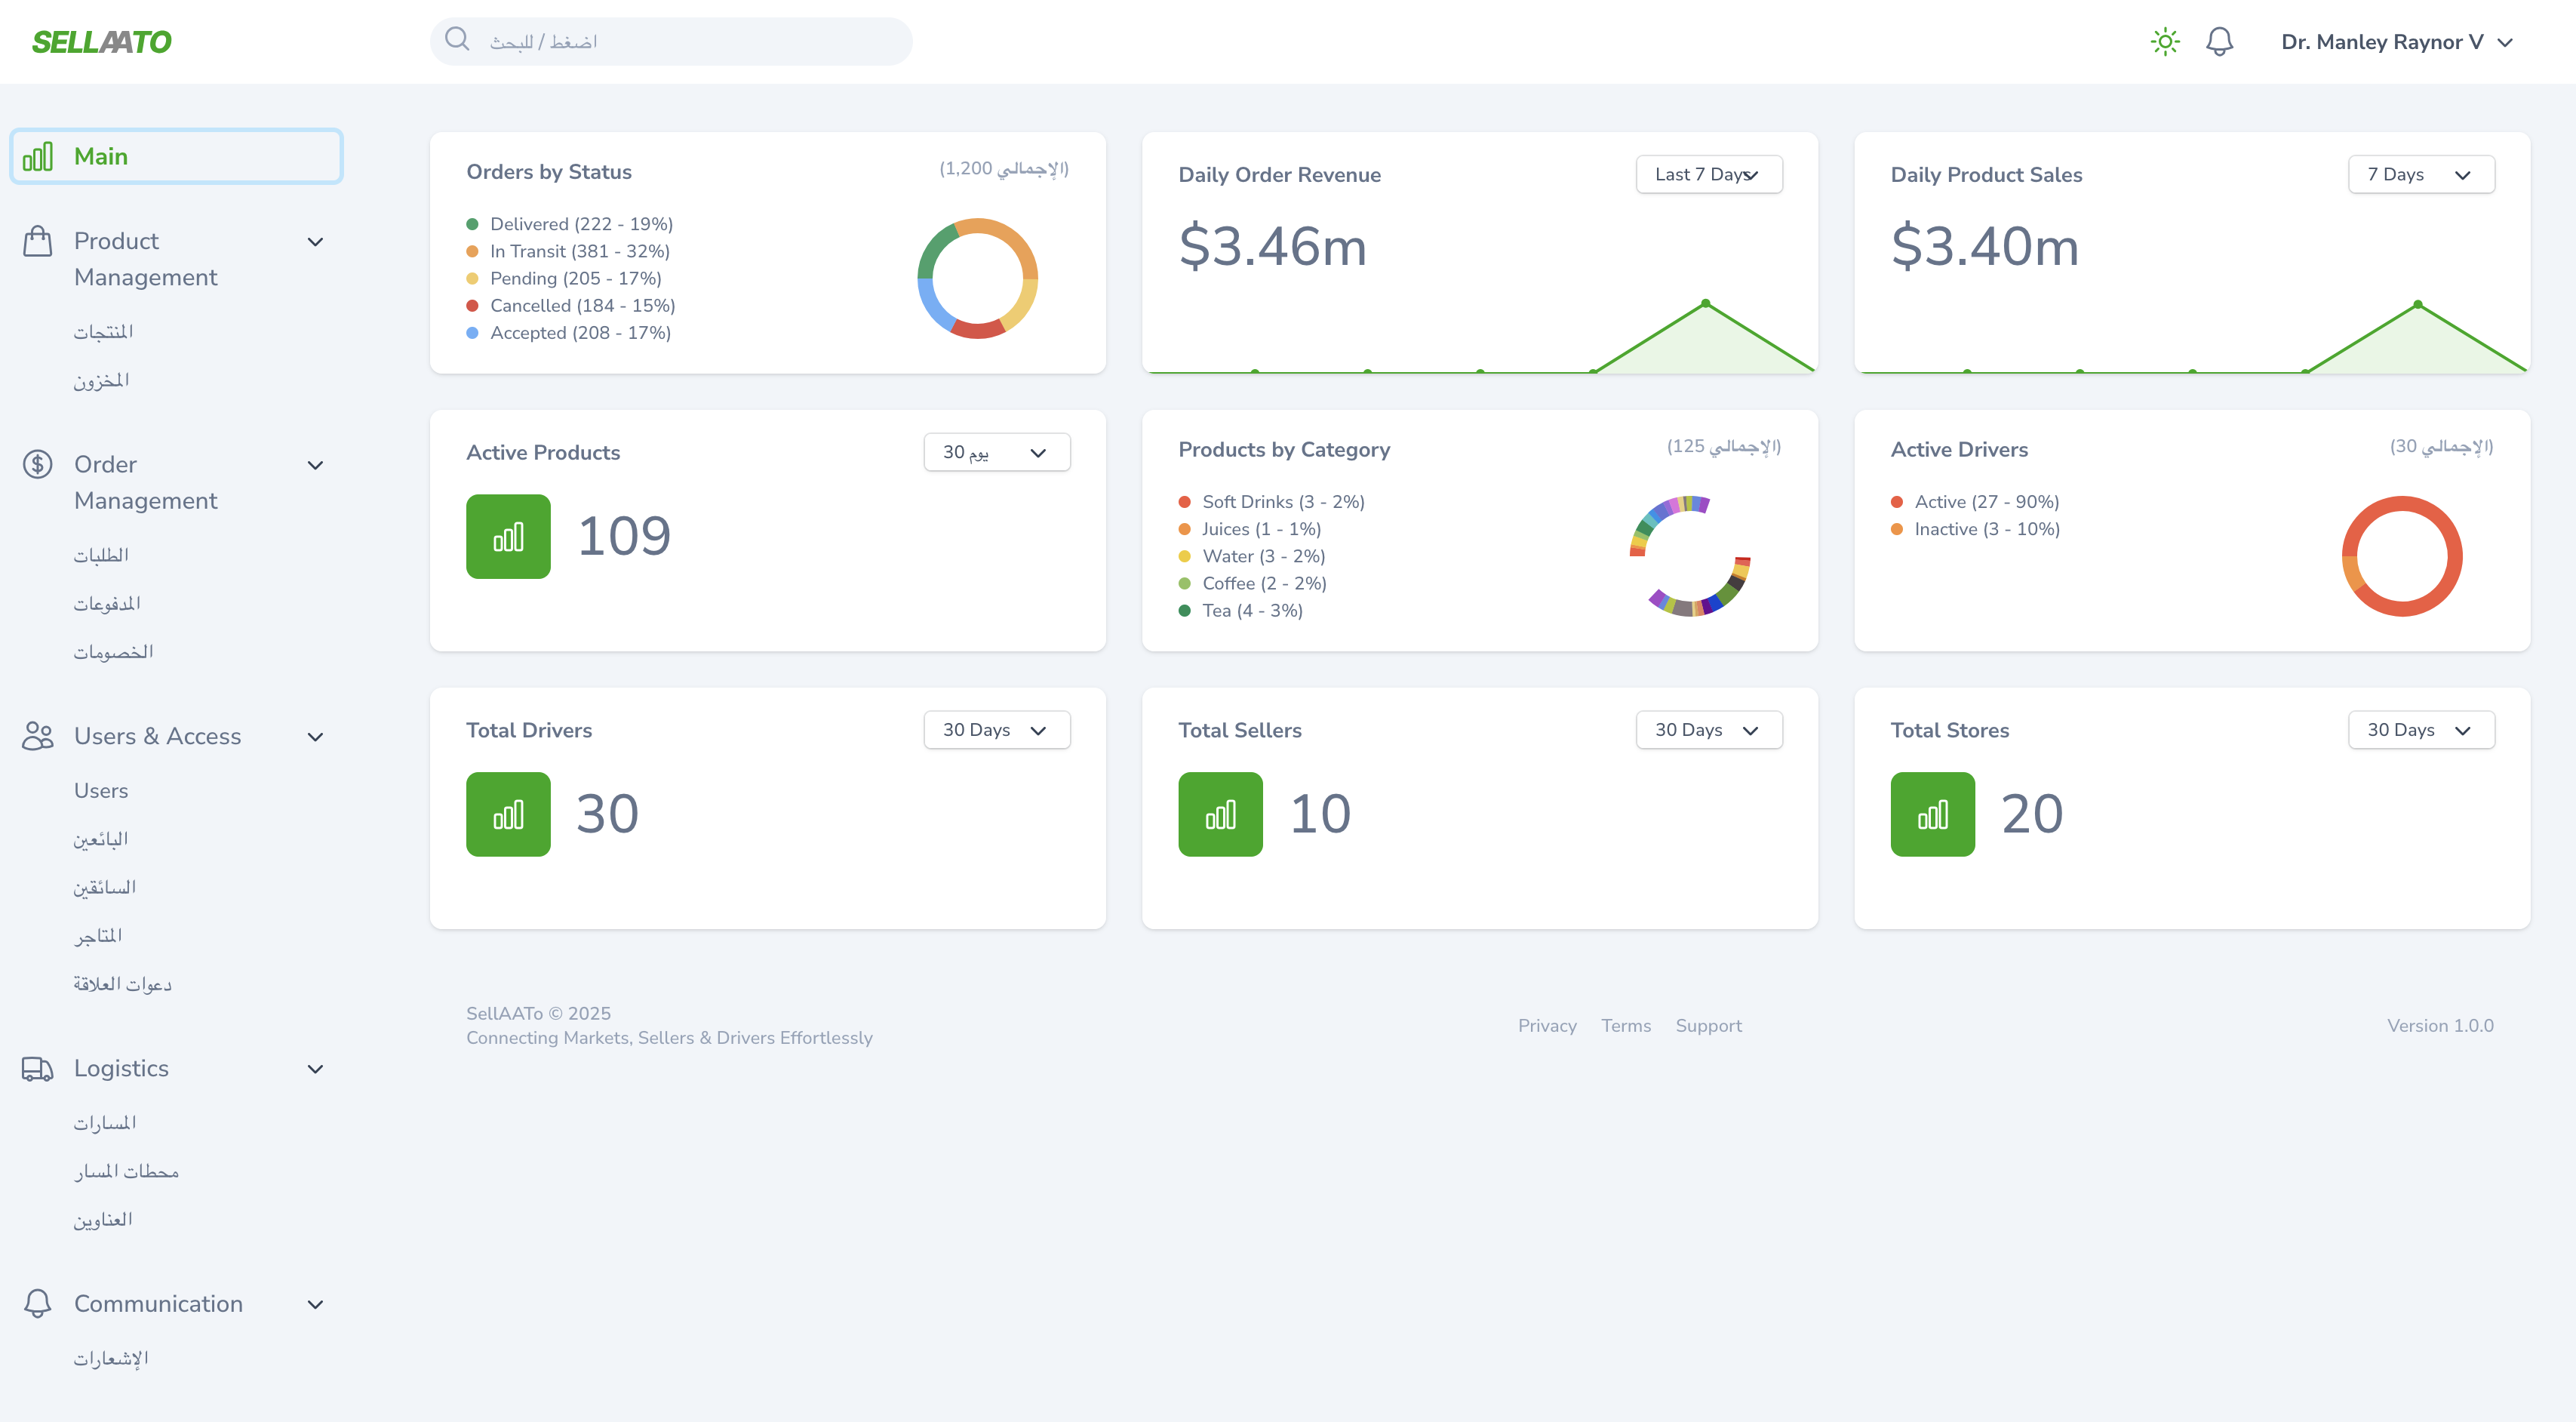Click the Active Products green chart icon
The height and width of the screenshot is (1422, 2576).
[x=508, y=536]
